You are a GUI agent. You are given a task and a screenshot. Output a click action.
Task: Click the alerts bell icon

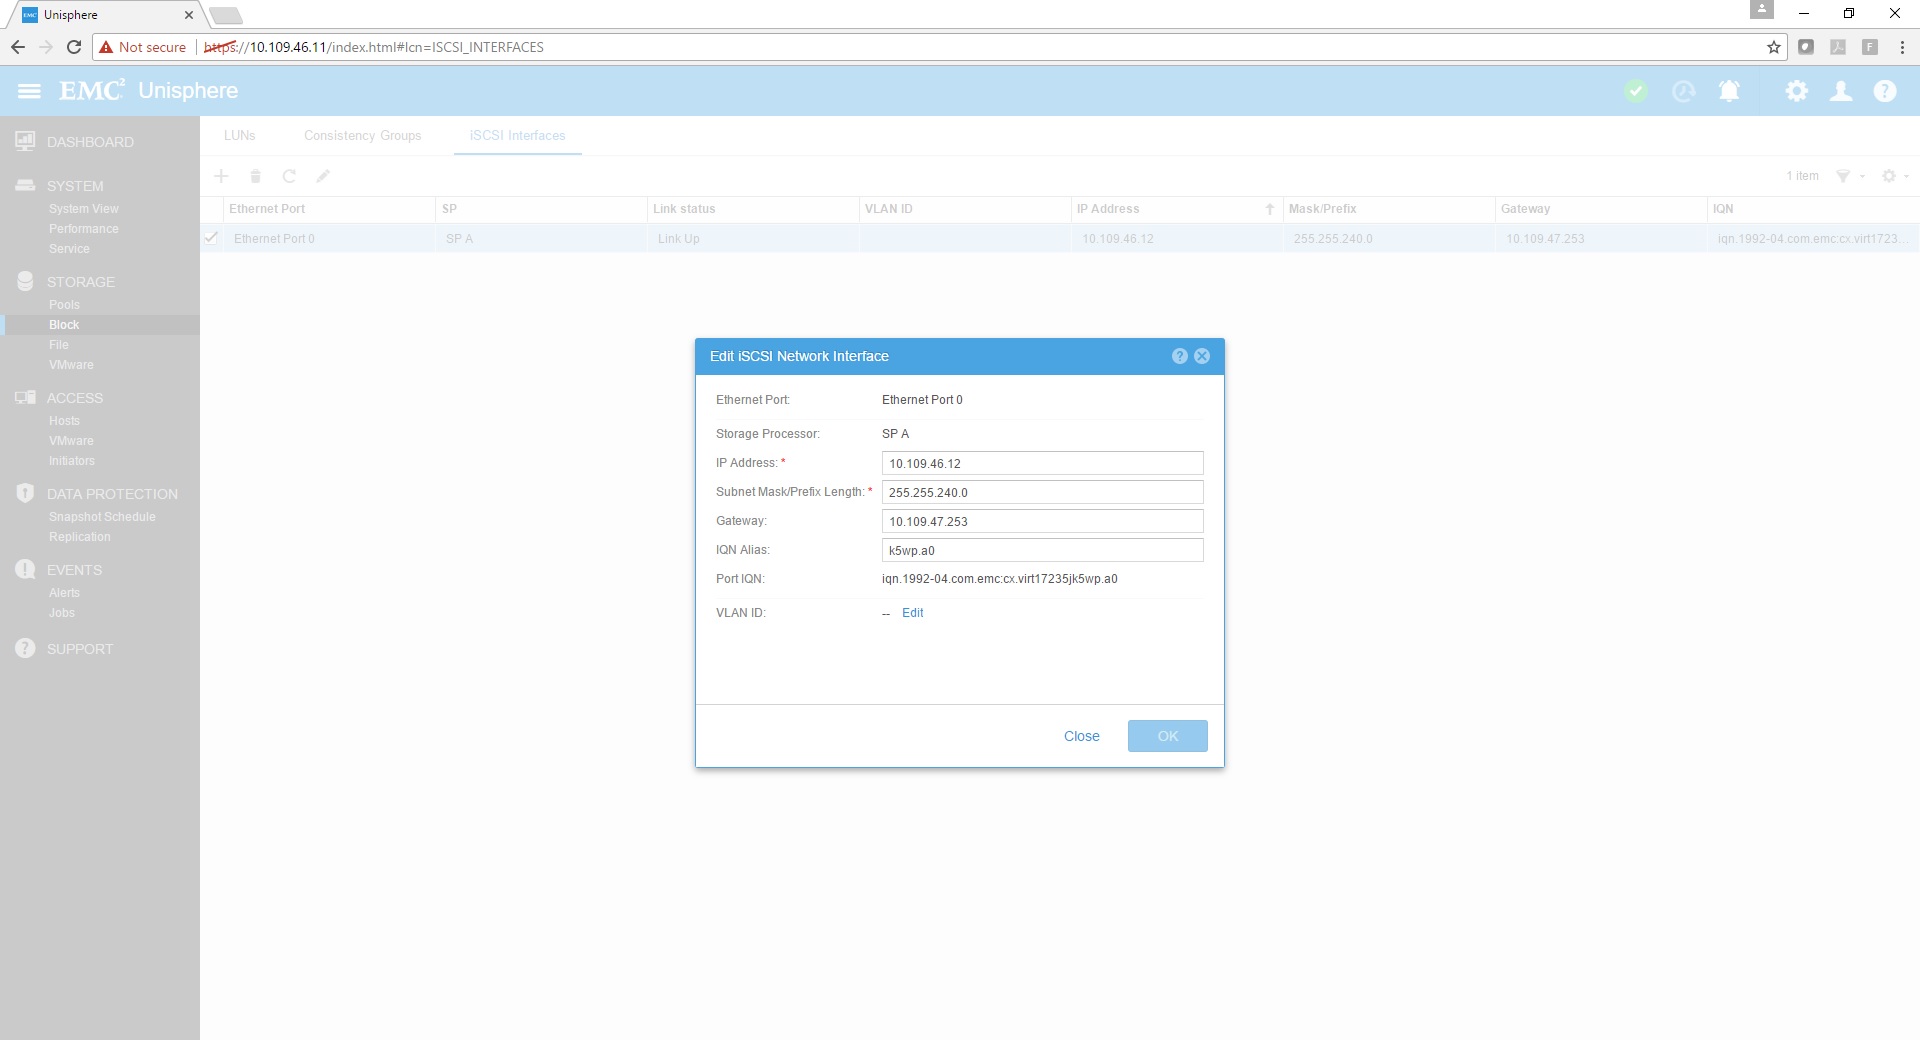coord(1728,91)
